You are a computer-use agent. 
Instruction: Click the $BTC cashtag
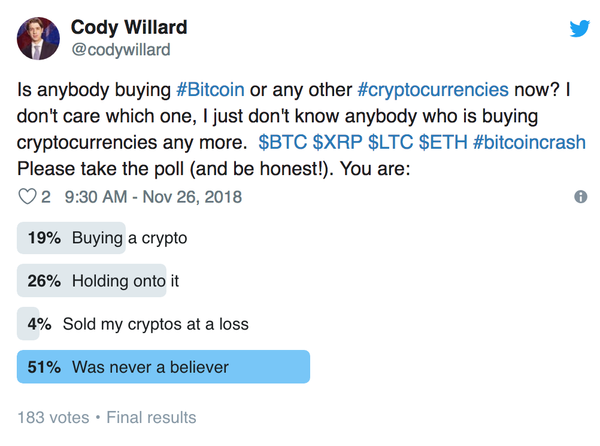coord(282,142)
